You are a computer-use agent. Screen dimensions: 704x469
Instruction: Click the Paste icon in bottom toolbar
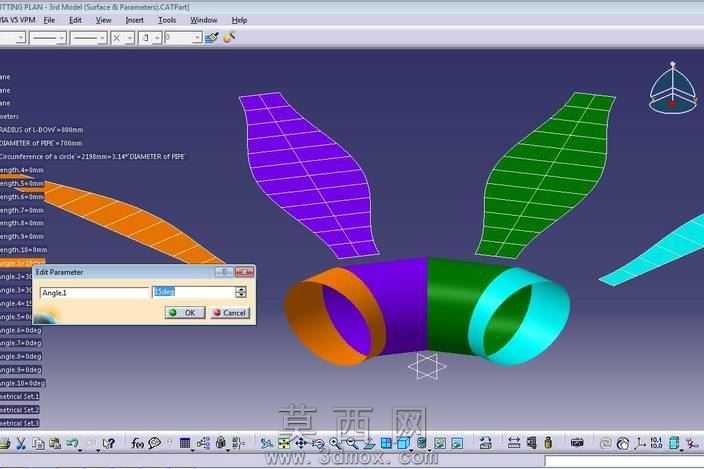pos(55,443)
